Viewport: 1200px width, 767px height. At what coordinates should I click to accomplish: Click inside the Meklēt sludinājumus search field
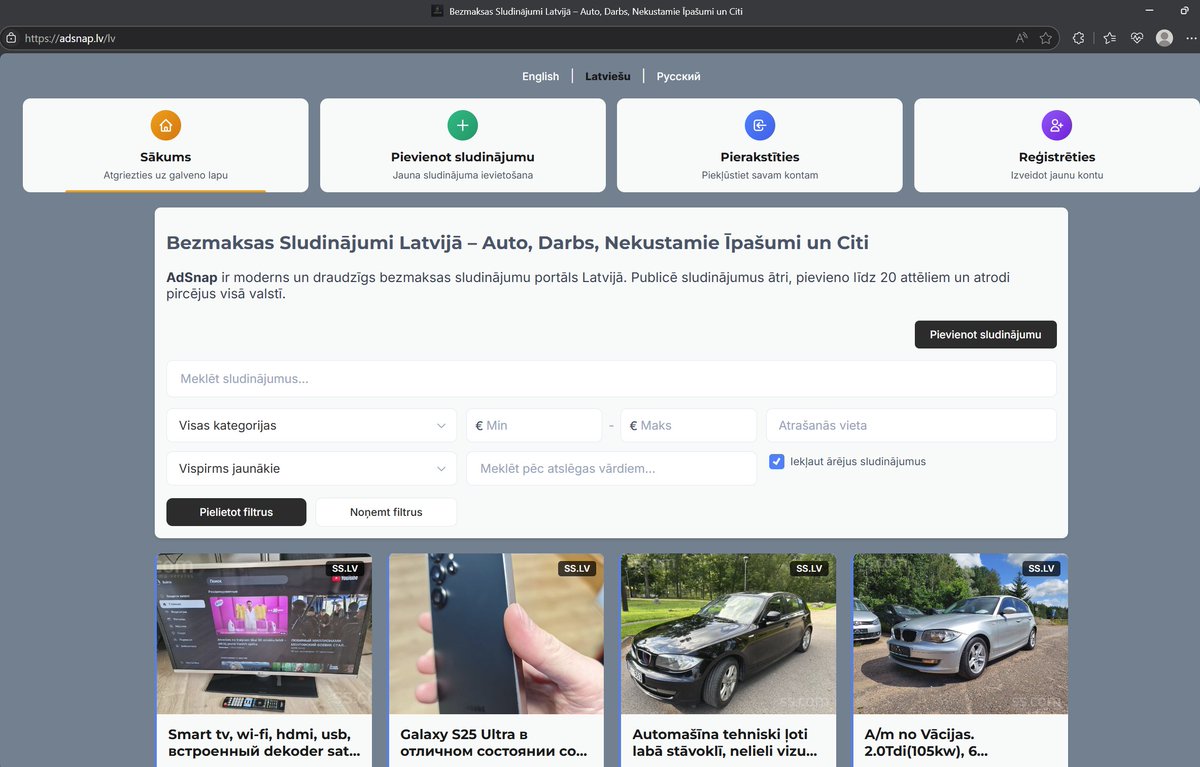(x=611, y=378)
